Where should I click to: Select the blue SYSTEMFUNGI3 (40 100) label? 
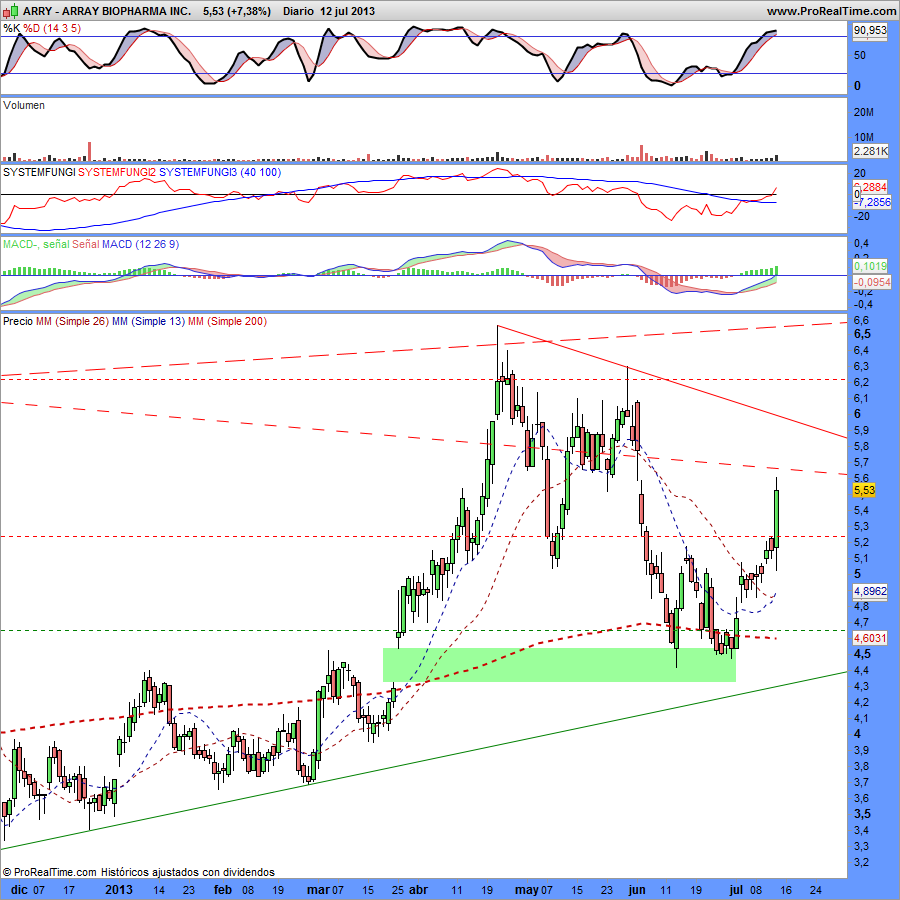220,172
